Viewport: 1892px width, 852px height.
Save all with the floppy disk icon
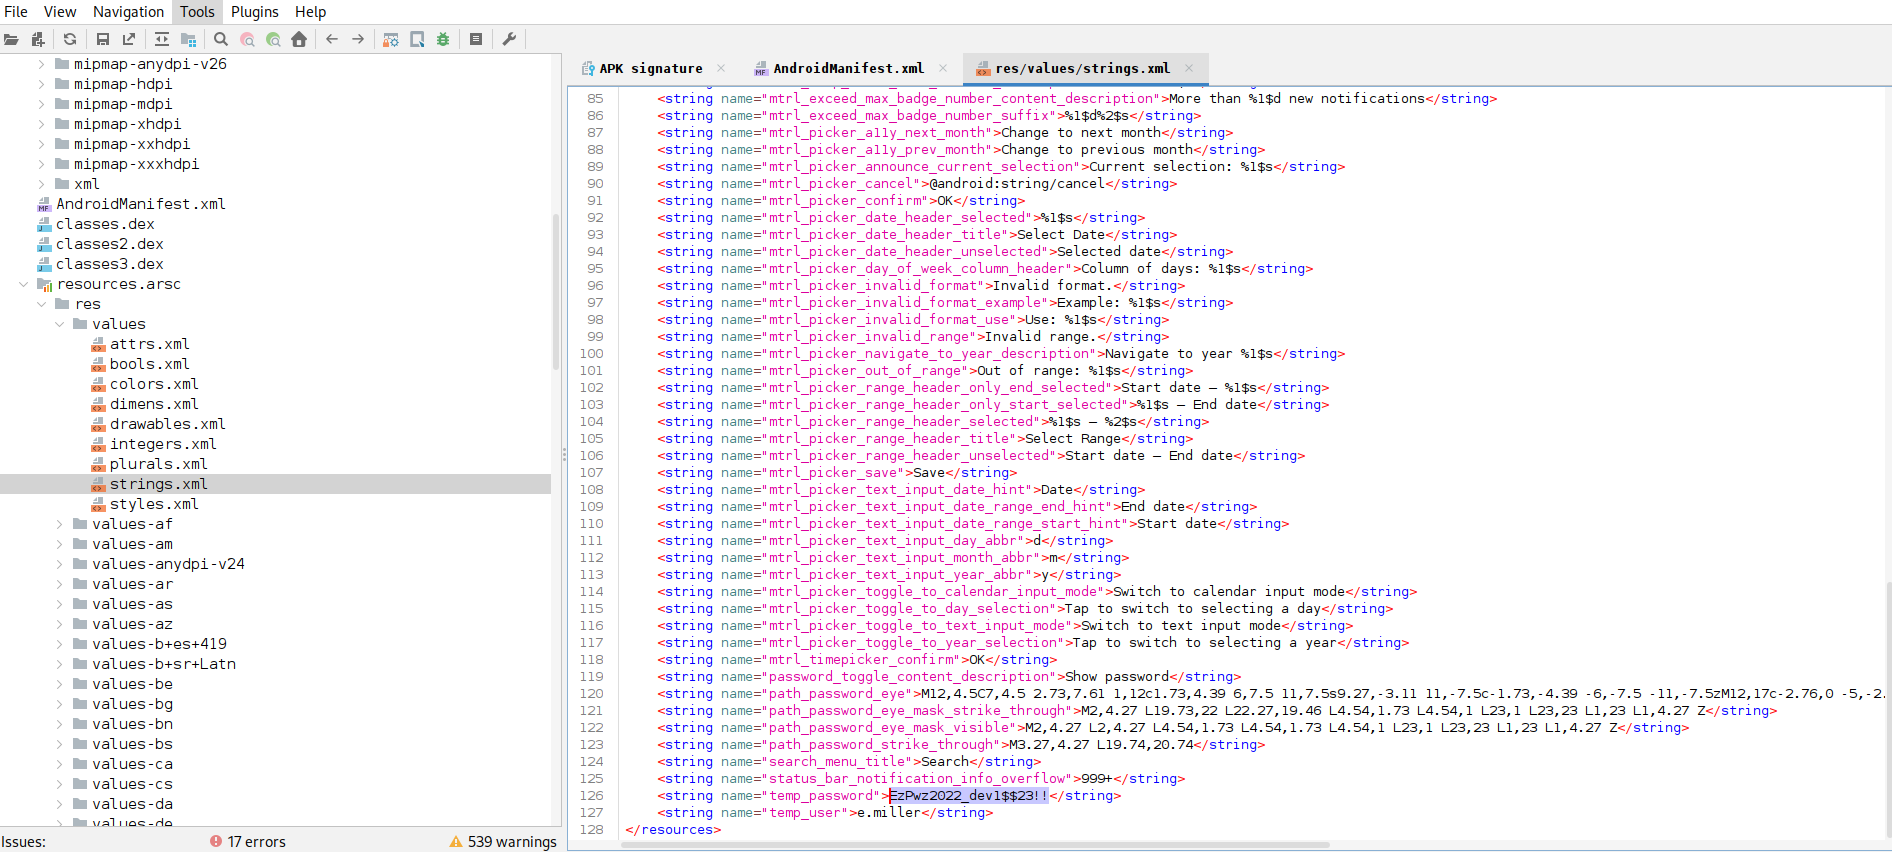click(102, 39)
